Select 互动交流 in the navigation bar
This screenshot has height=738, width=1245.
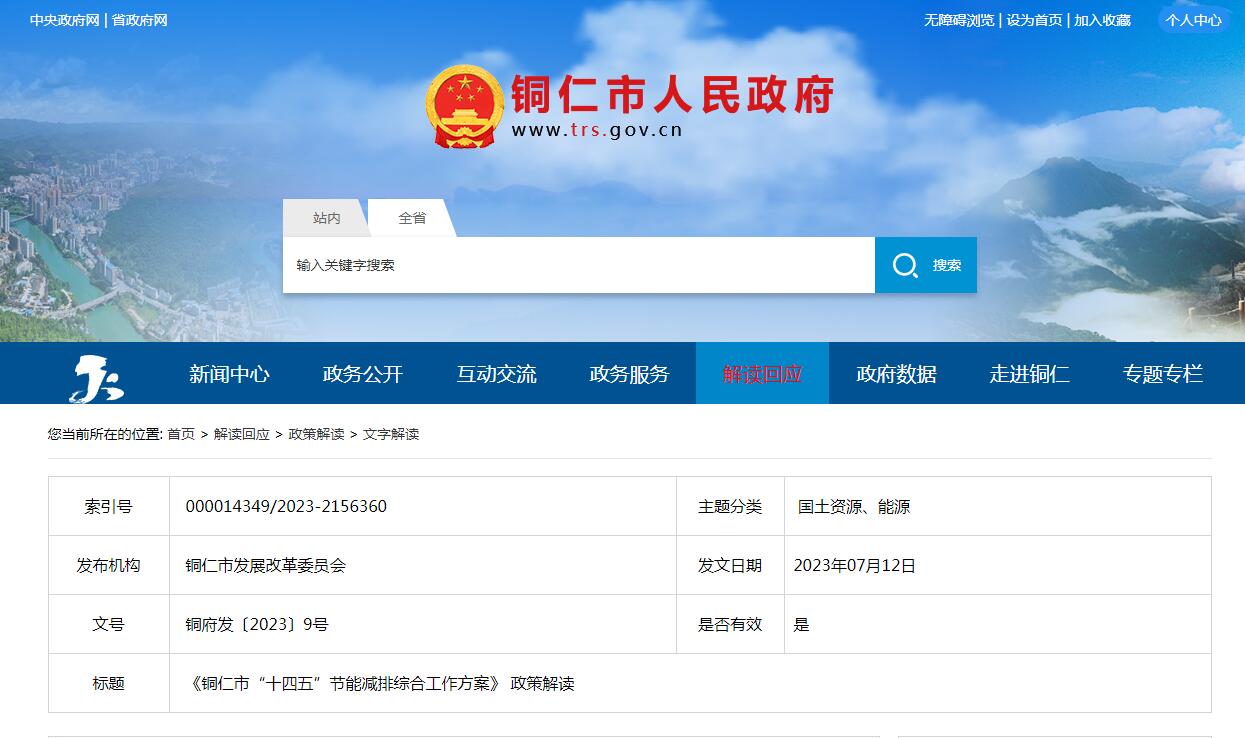click(x=497, y=372)
